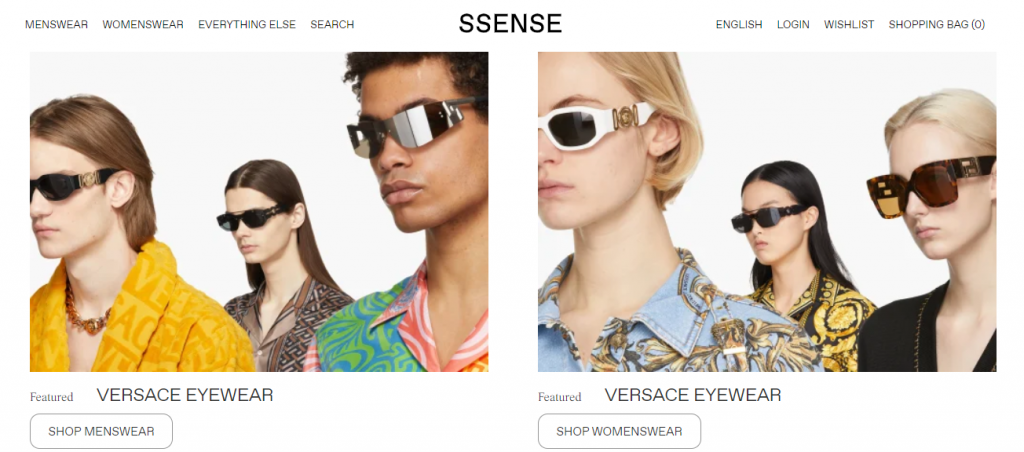Click the tortoiseshell square sunglasses on right model
The image size is (1024, 452).
(x=929, y=184)
